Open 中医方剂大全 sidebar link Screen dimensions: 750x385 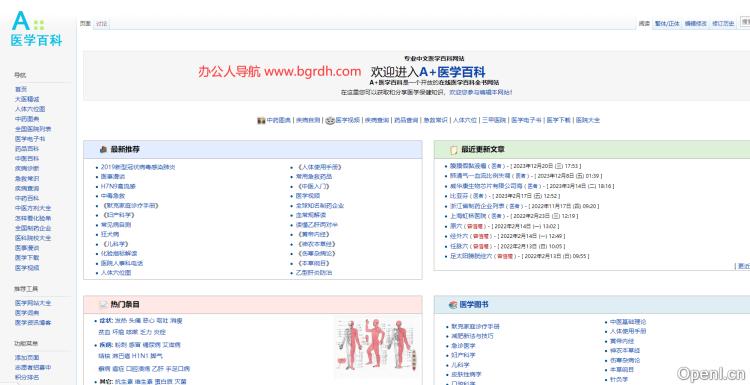pyautogui.click(x=33, y=209)
